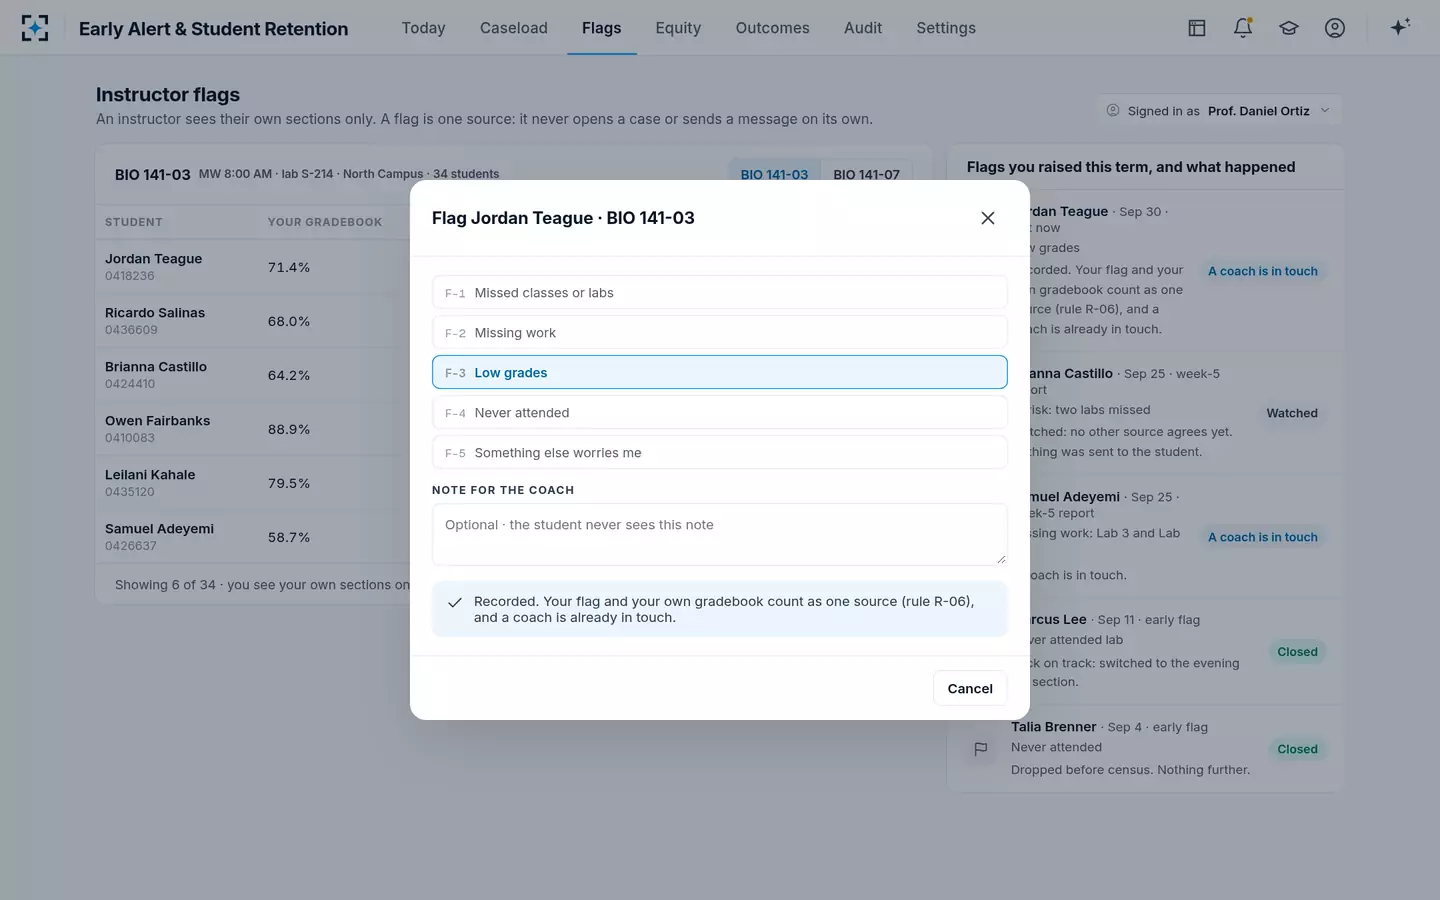Switch to section BIO 141-03 tab
The width and height of the screenshot is (1440, 900).
[x=774, y=173]
